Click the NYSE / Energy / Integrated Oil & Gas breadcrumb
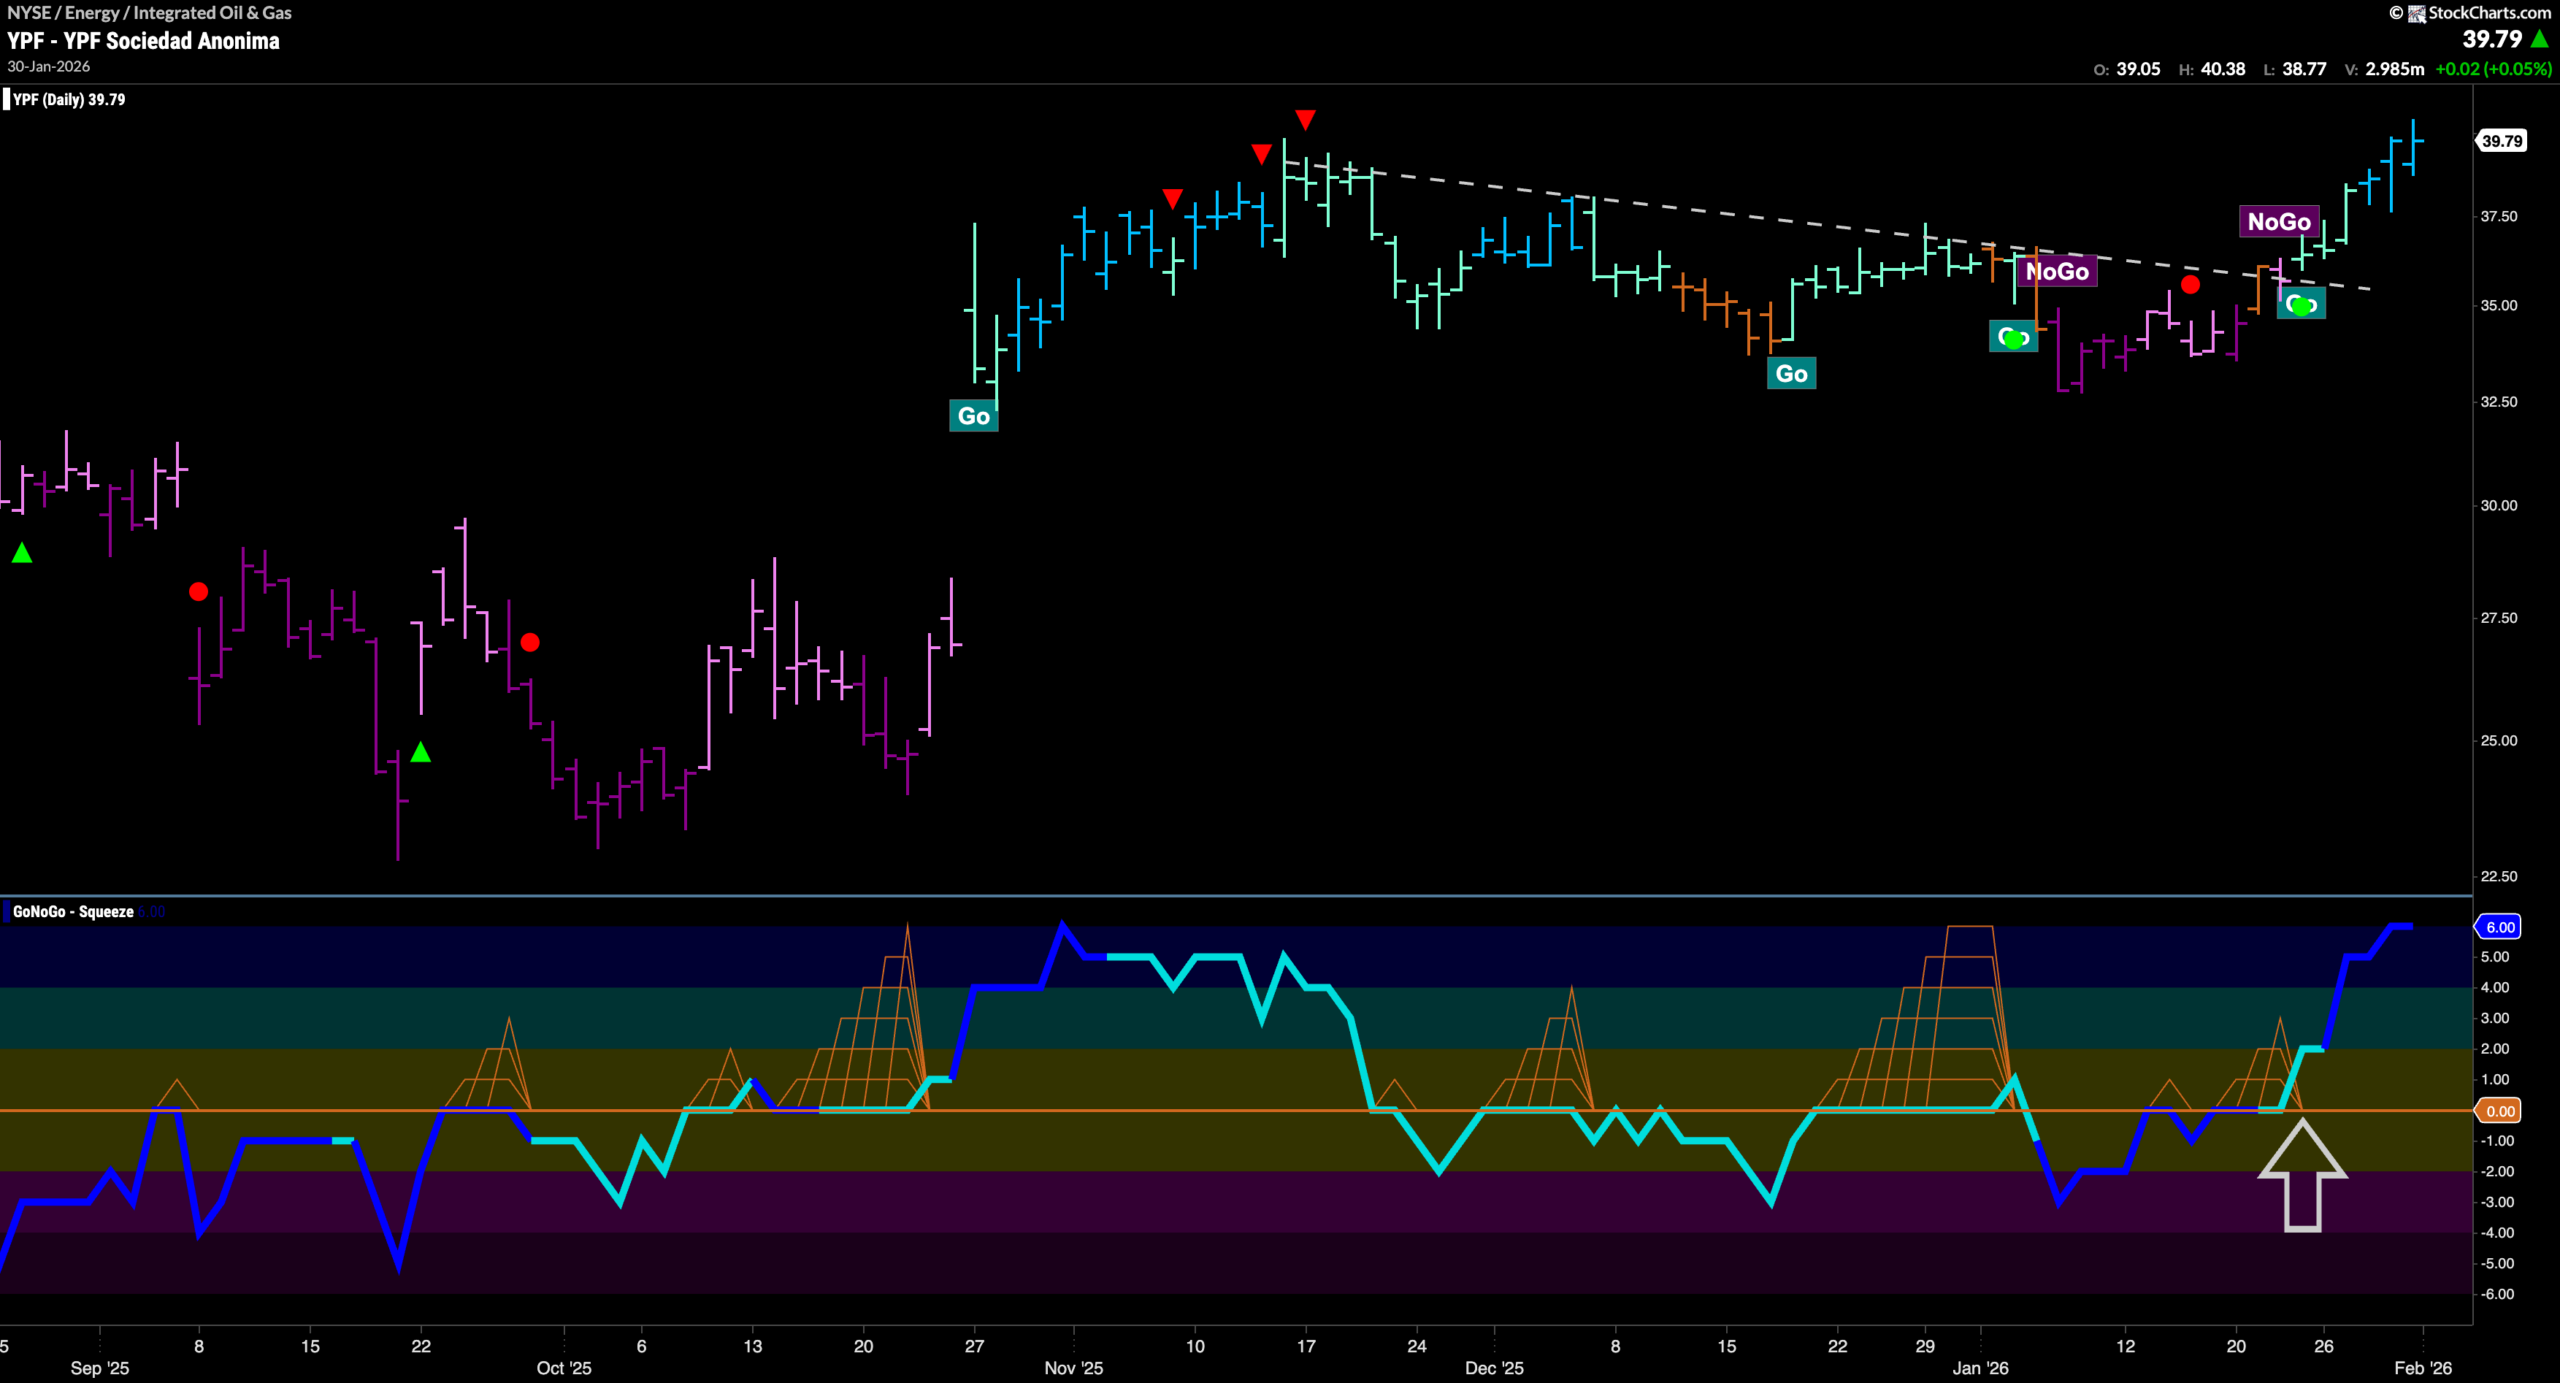Viewport: 2560px width, 1383px height. pyautogui.click(x=149, y=13)
